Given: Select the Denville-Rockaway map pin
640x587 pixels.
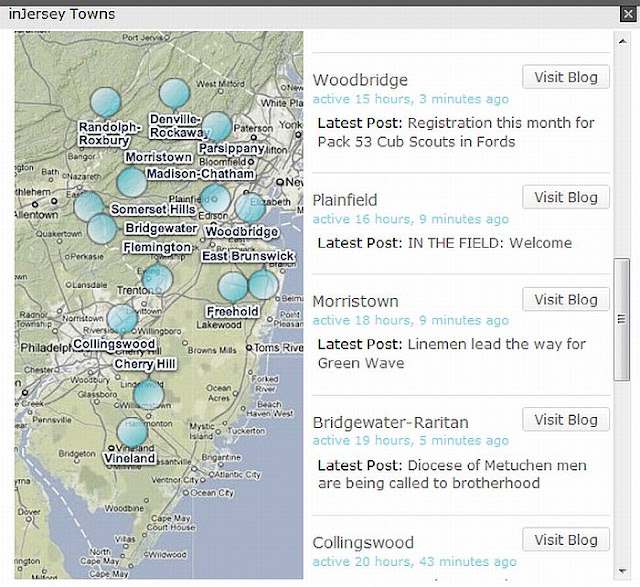Looking at the screenshot, I should click(x=174, y=94).
